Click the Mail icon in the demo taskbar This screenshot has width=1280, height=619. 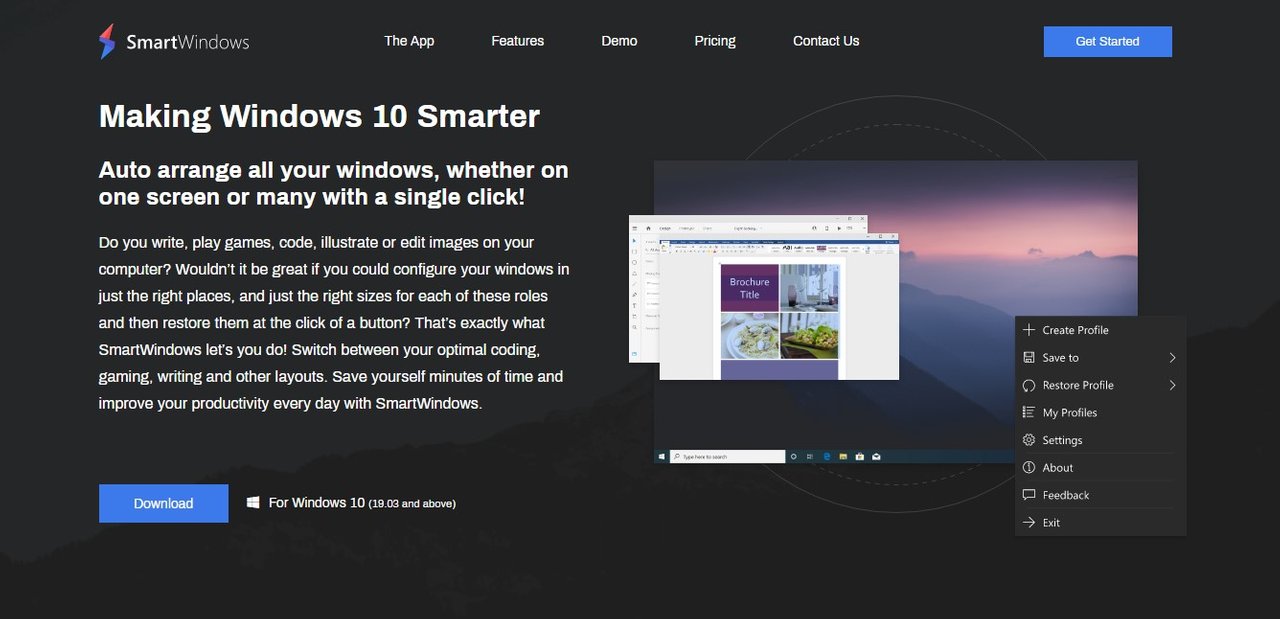click(876, 456)
